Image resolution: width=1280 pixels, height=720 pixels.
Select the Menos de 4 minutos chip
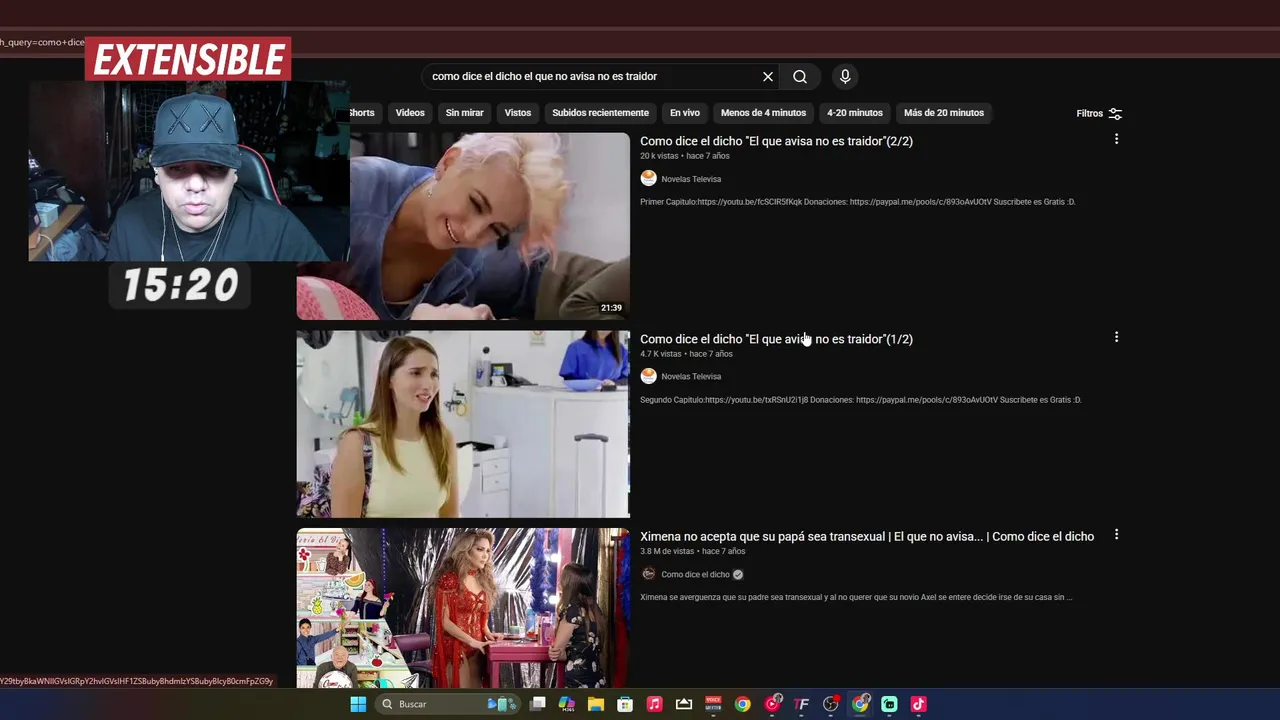coord(763,113)
